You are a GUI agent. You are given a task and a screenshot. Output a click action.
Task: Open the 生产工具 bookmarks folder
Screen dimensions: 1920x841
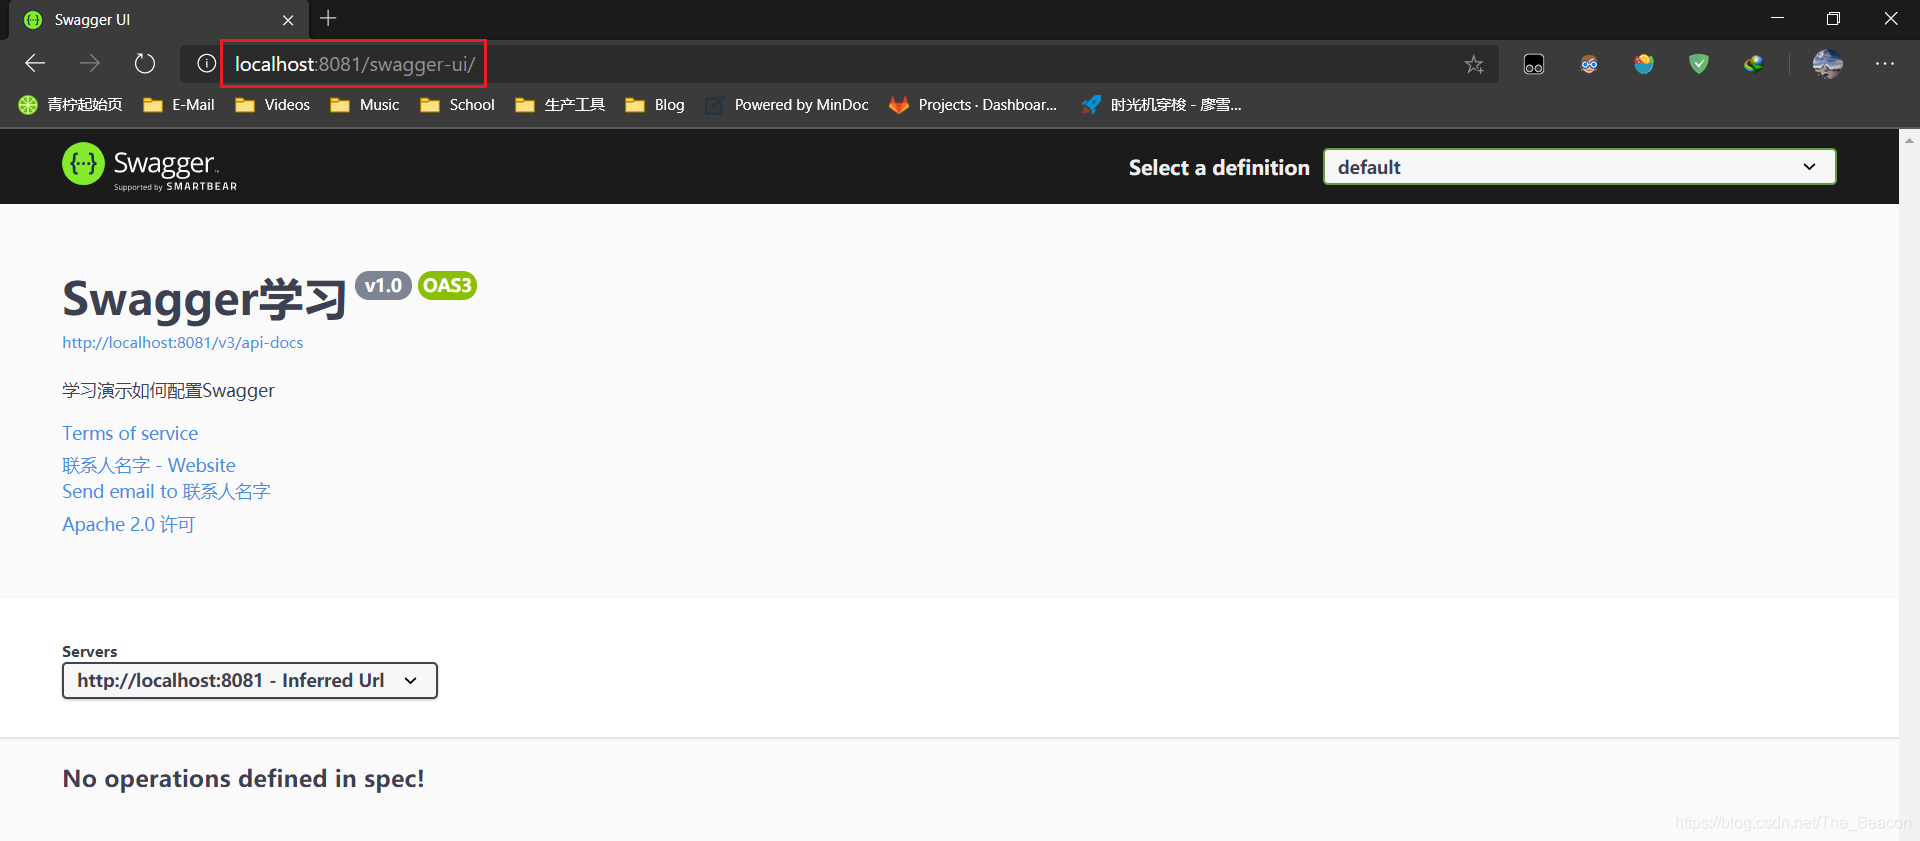click(x=560, y=105)
